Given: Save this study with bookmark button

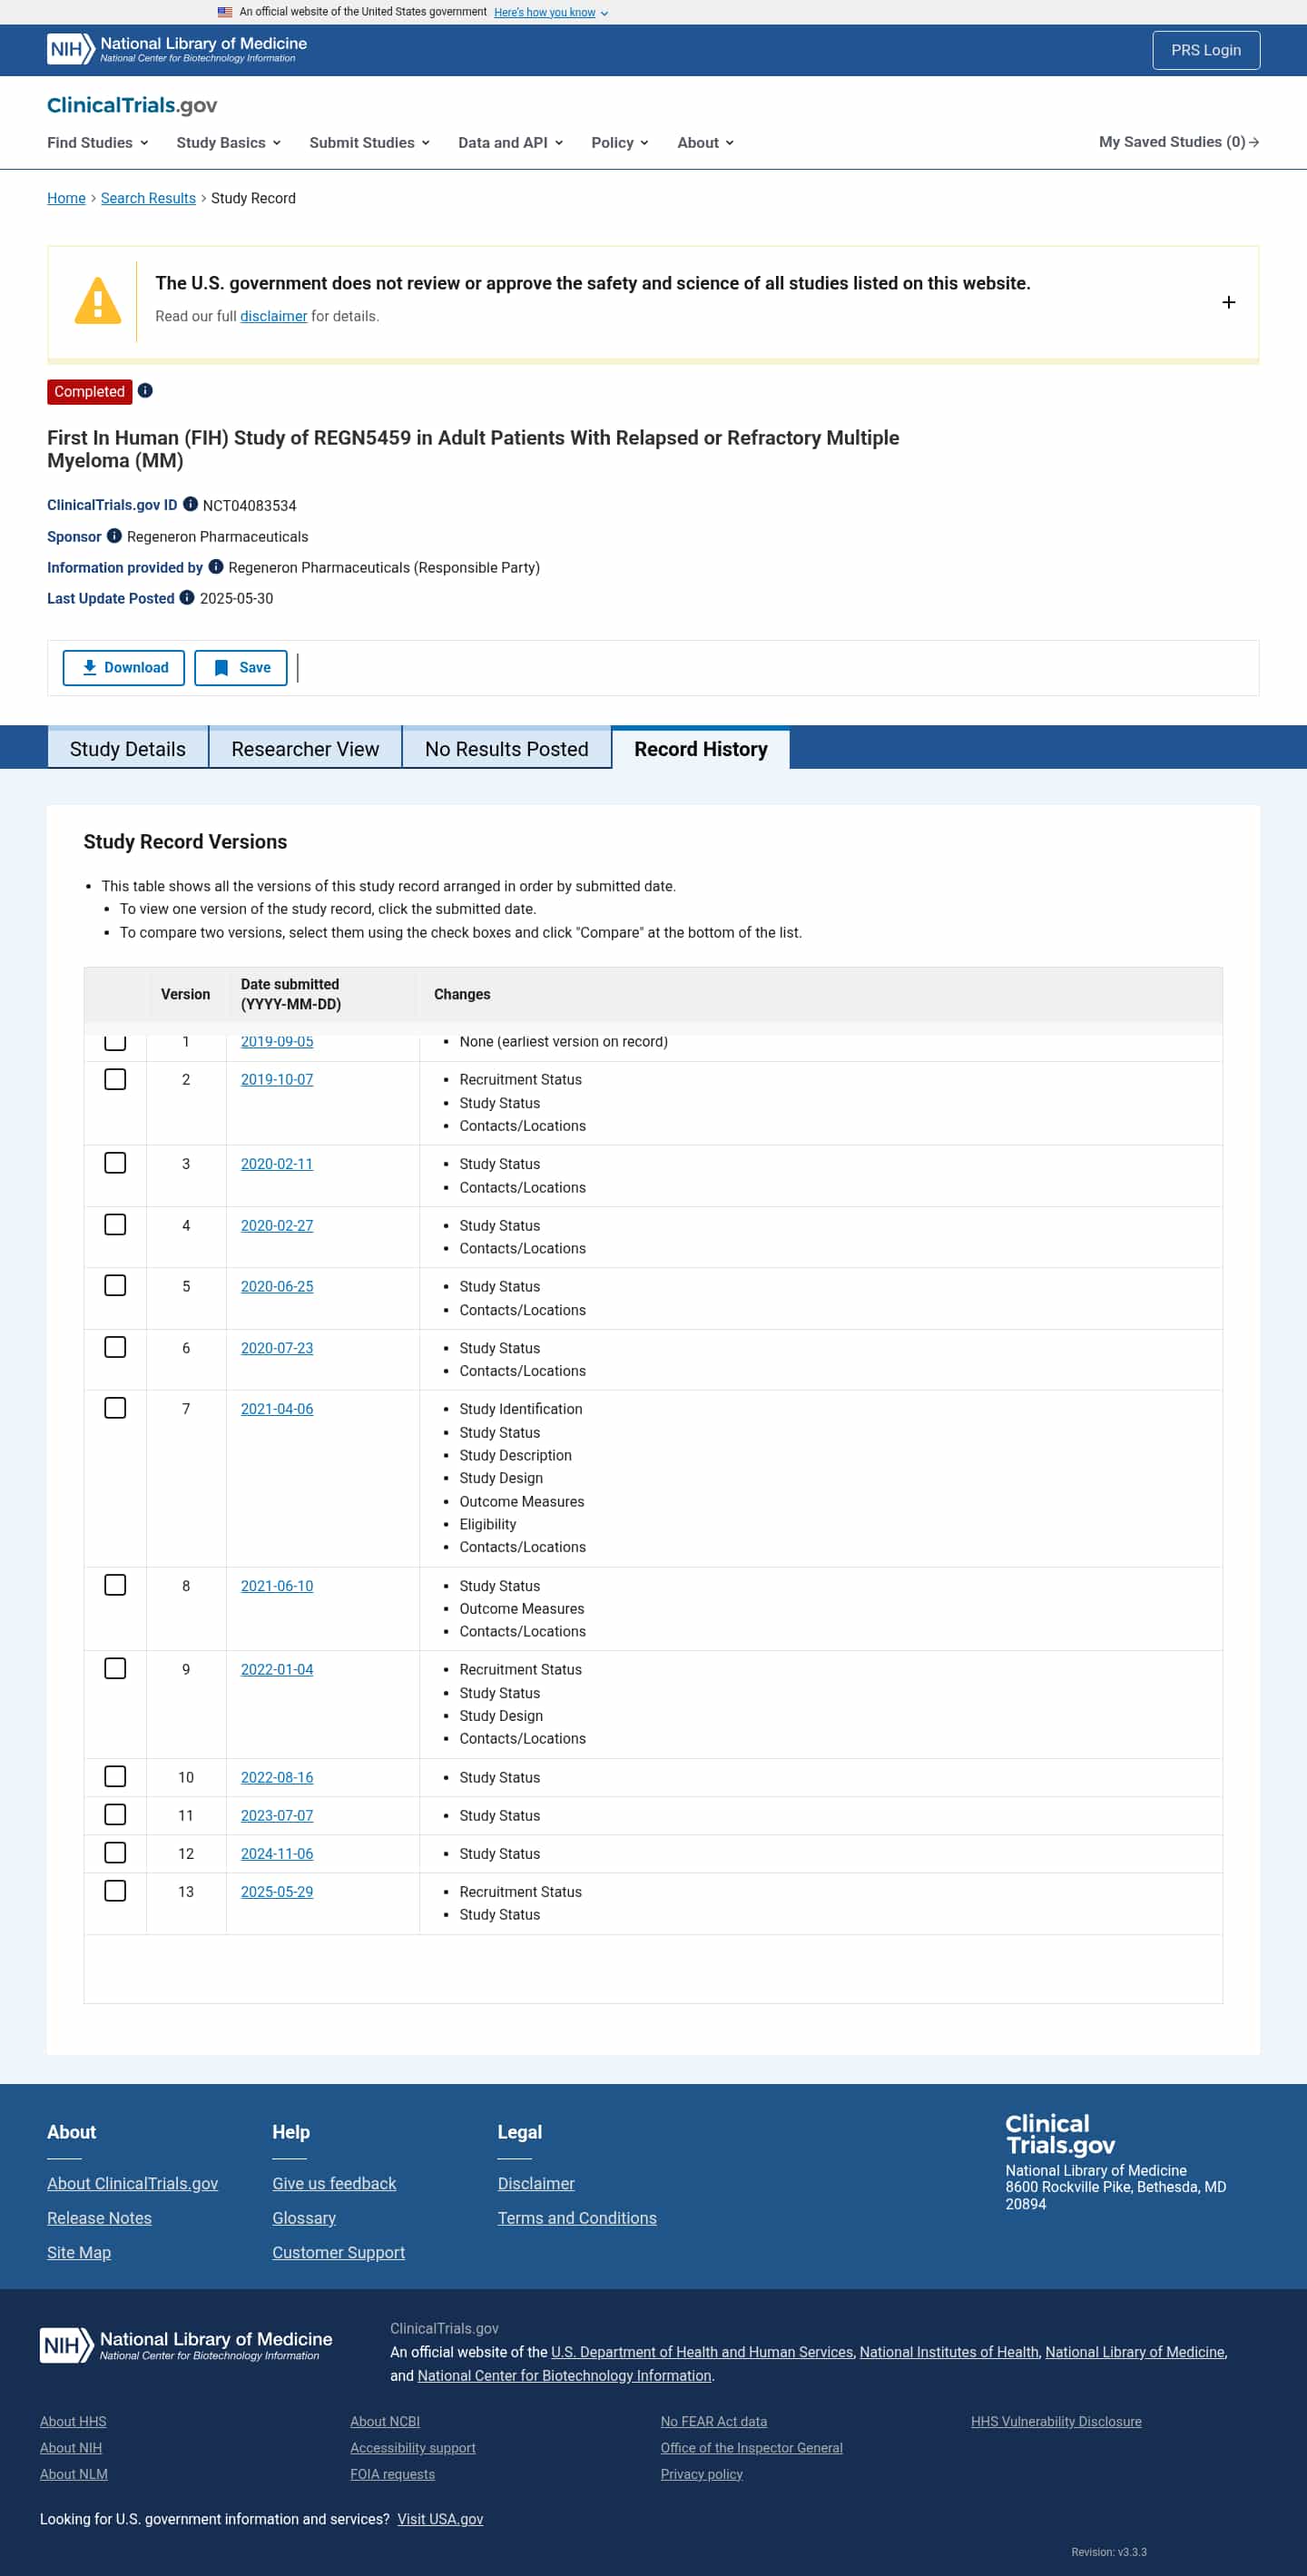Looking at the screenshot, I should click(x=241, y=668).
